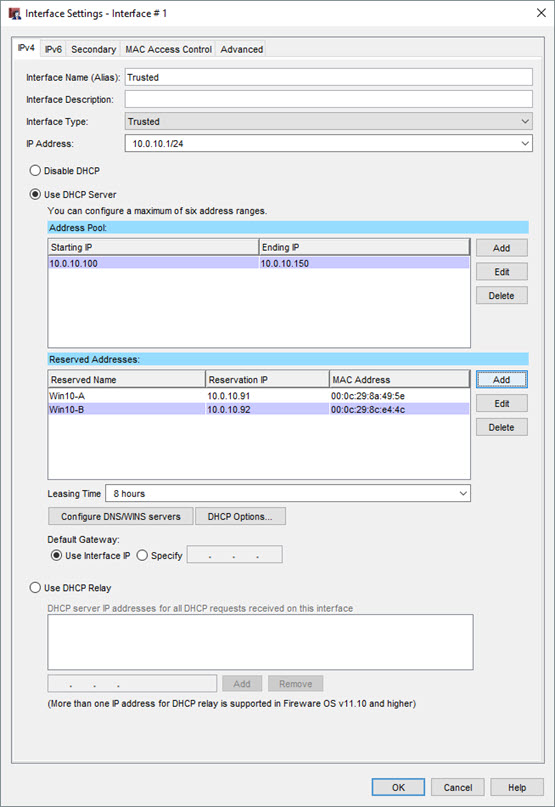Click MAC address 00:0c:29:8c:e4:4c

pos(368,410)
